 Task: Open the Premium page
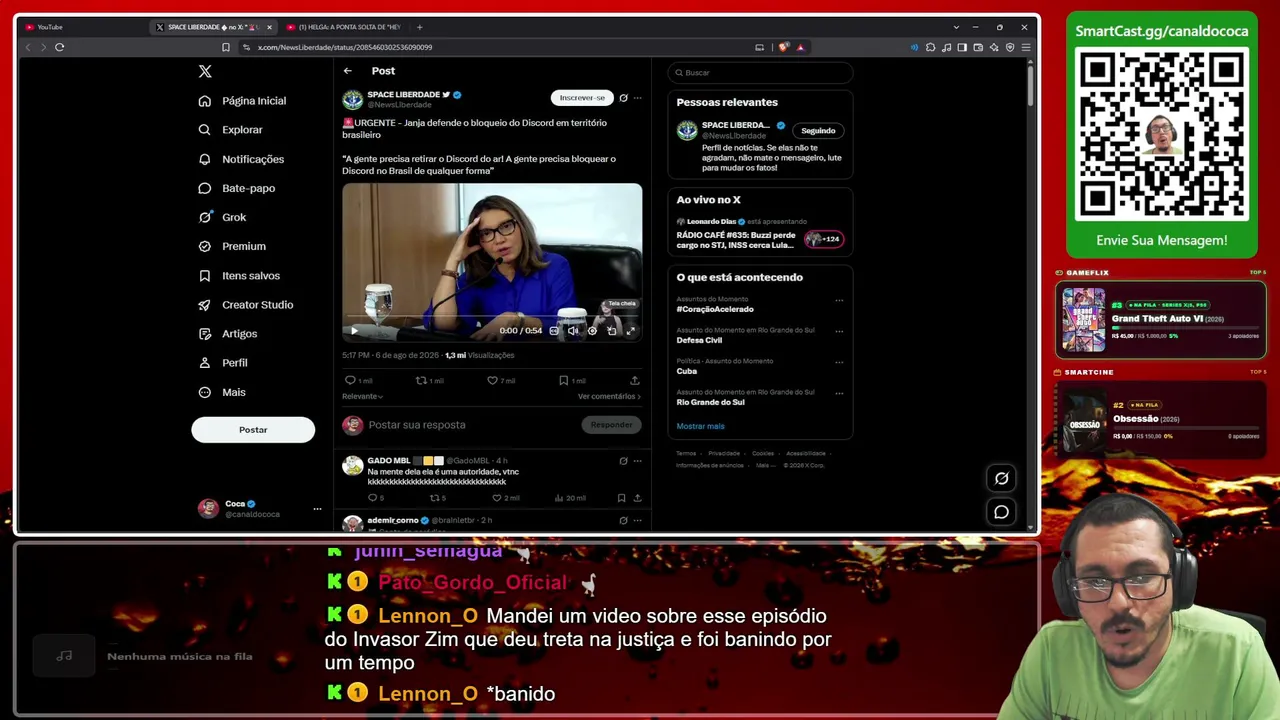click(x=232, y=246)
